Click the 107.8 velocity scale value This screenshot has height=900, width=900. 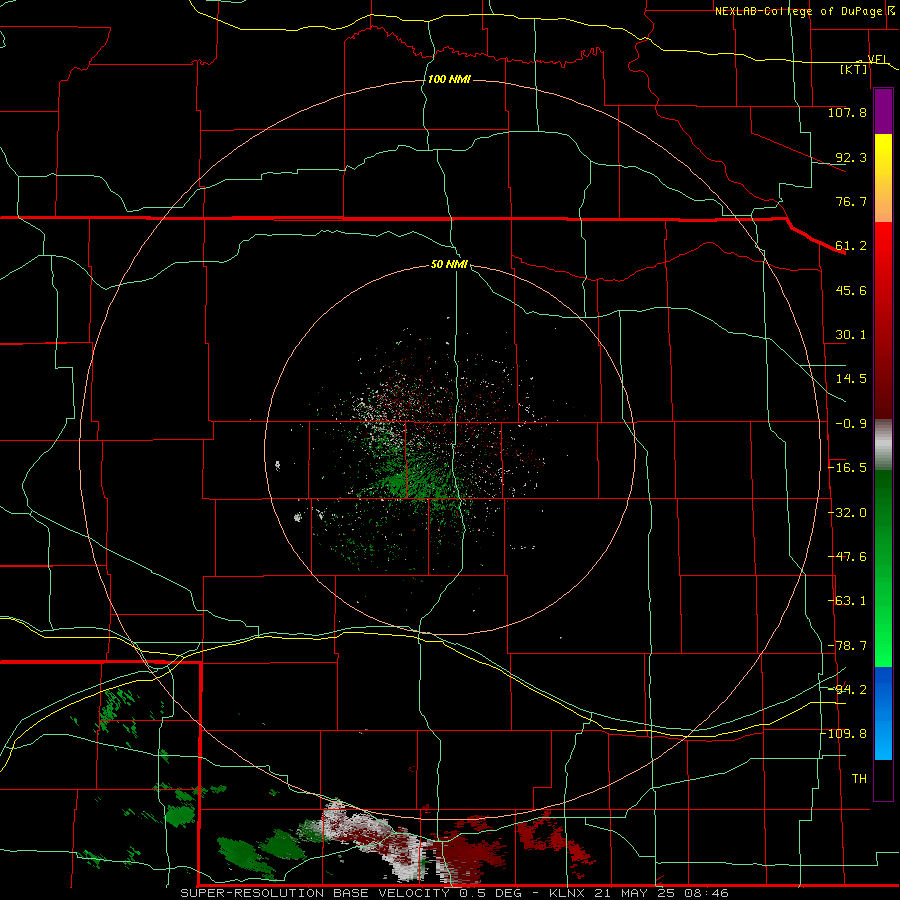pos(847,113)
